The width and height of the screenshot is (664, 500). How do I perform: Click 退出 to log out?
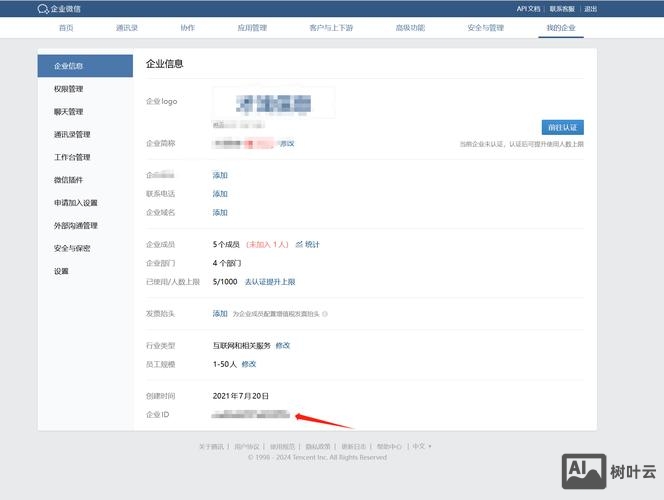[x=590, y=8]
